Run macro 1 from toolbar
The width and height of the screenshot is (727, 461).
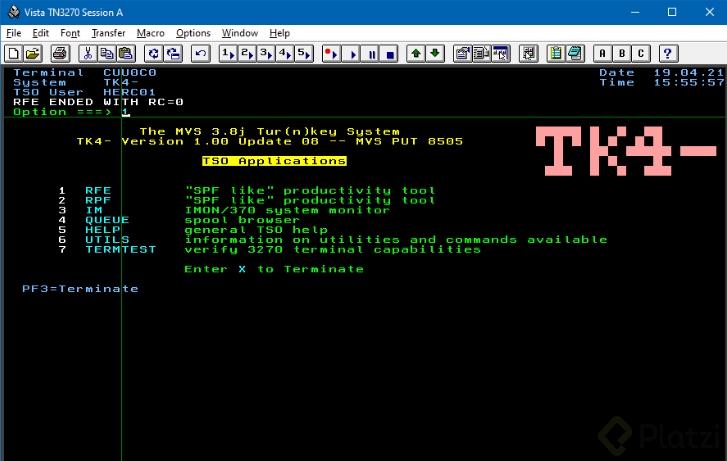click(228, 53)
